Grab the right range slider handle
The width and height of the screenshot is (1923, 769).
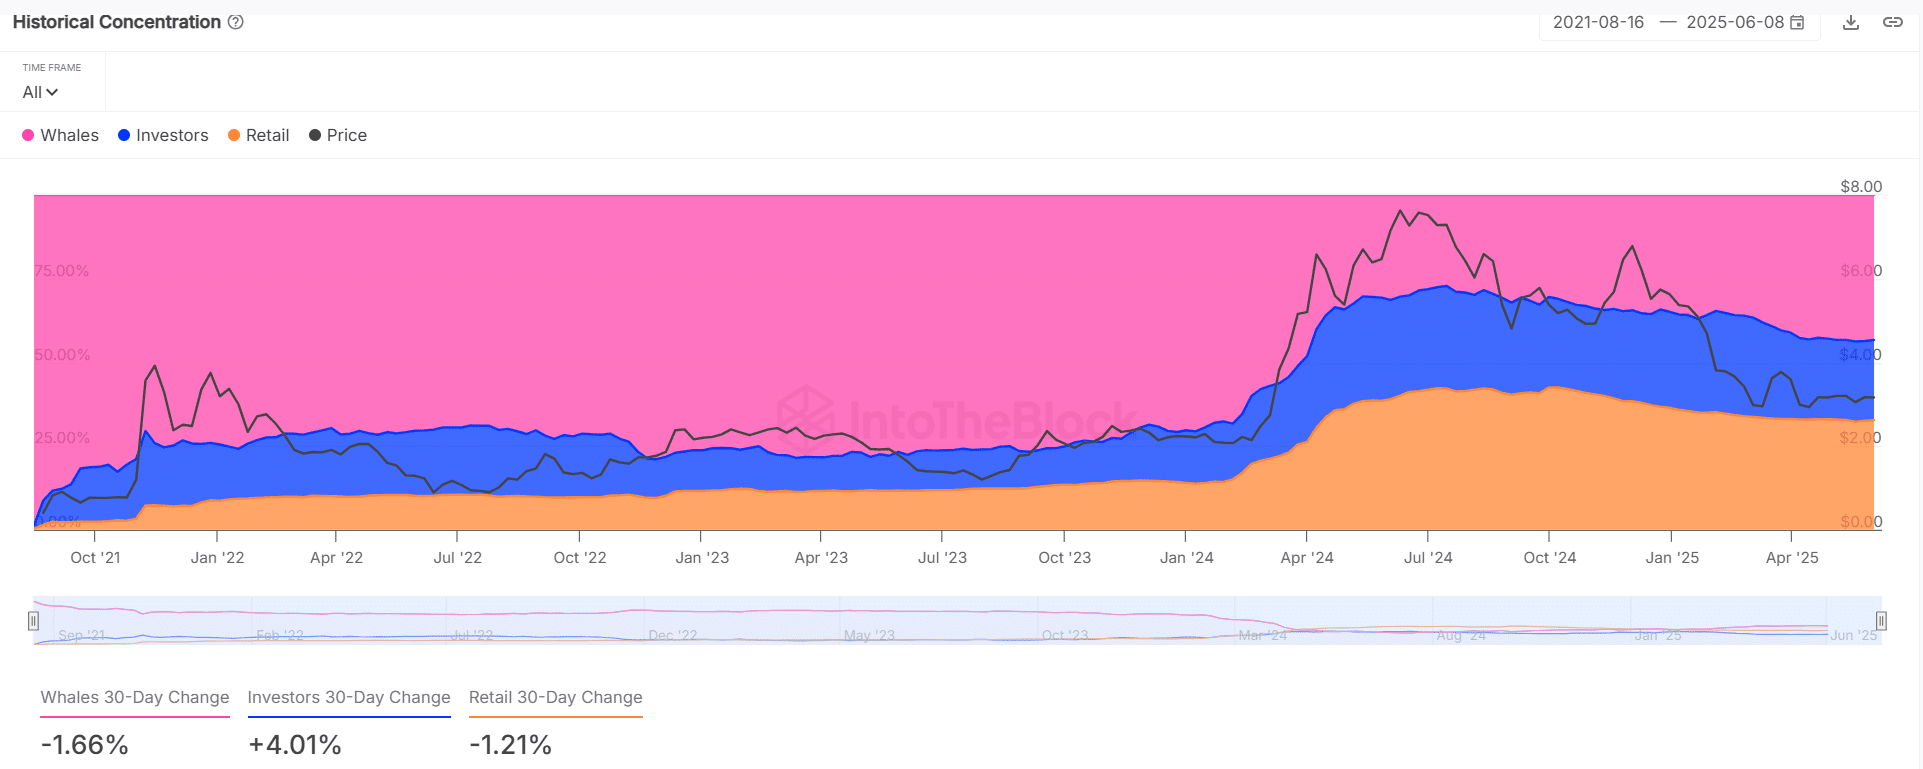click(1881, 621)
